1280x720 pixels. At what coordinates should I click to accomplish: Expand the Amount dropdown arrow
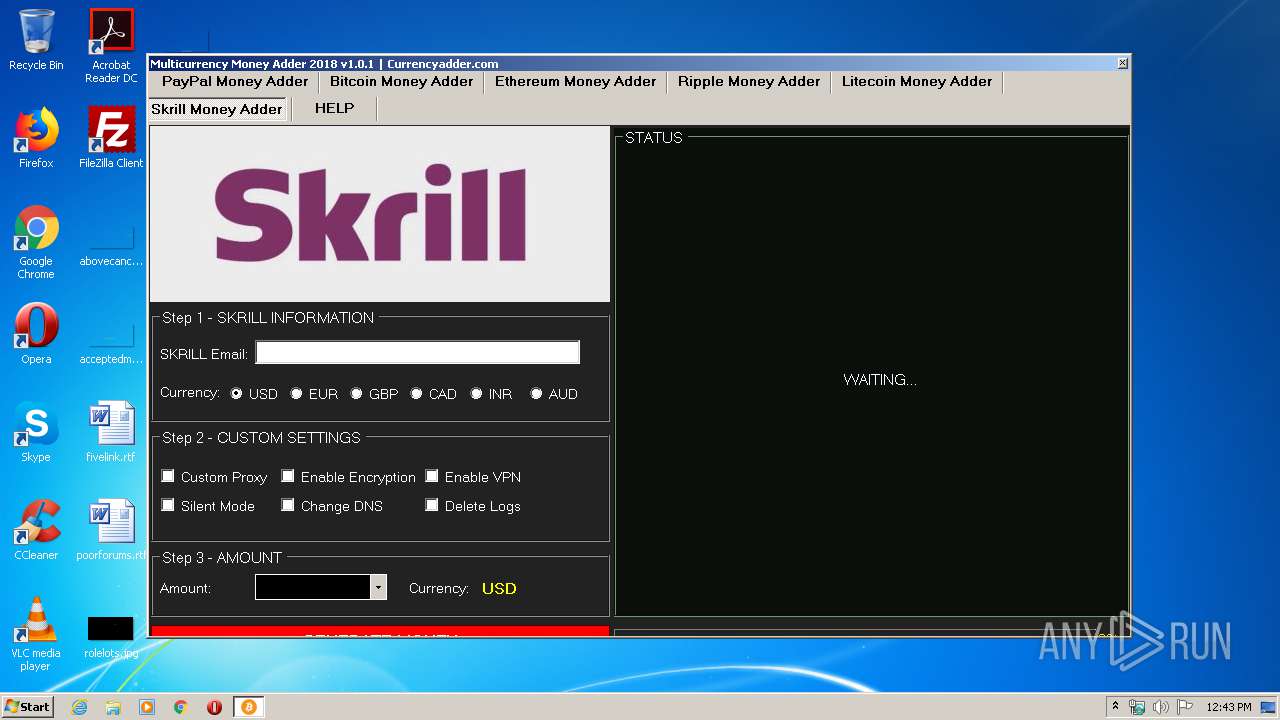pyautogui.click(x=378, y=588)
